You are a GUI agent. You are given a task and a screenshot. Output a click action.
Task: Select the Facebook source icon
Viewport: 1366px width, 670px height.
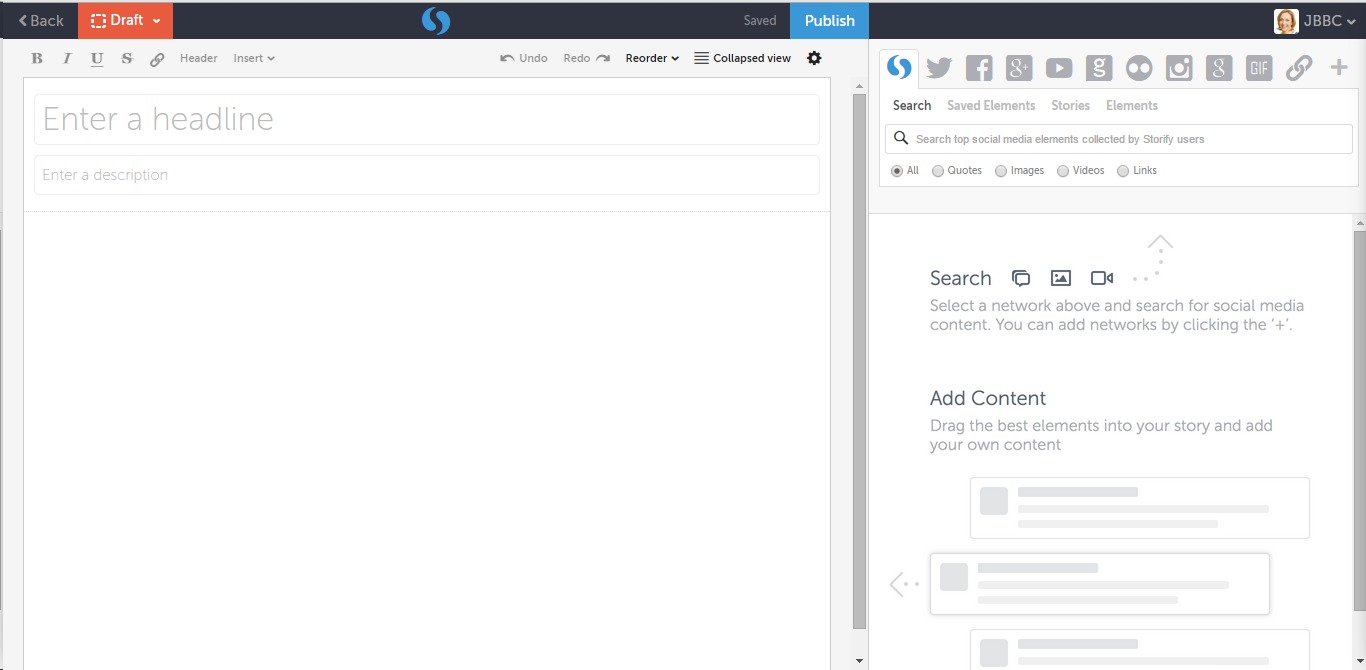click(x=979, y=68)
